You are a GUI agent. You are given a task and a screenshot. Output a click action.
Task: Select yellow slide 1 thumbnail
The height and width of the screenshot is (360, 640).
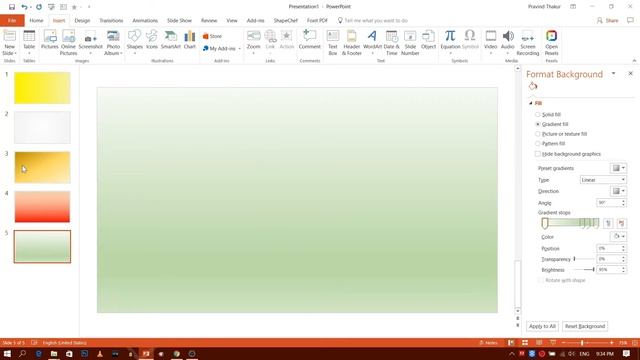[x=42, y=88]
